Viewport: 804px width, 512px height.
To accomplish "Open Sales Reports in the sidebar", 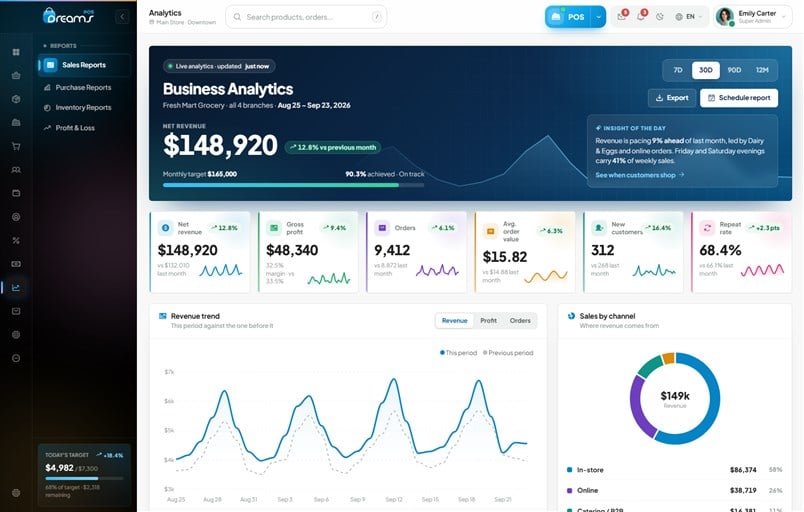I will 84,65.
